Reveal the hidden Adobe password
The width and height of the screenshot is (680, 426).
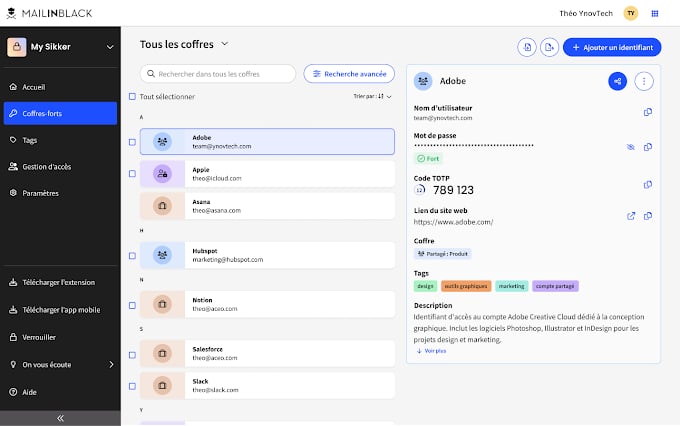[631, 147]
